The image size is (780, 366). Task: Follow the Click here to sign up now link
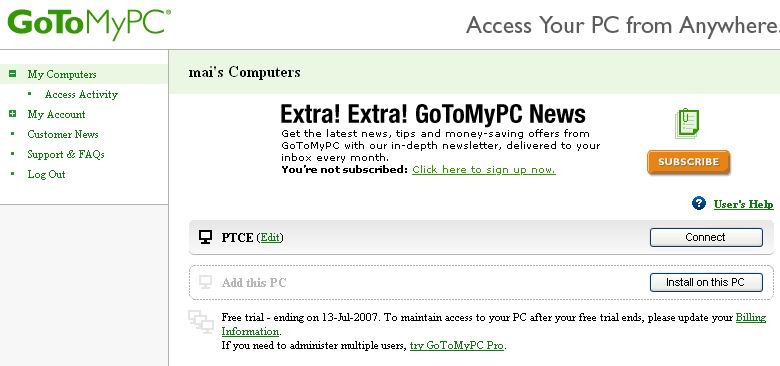pyautogui.click(x=484, y=170)
